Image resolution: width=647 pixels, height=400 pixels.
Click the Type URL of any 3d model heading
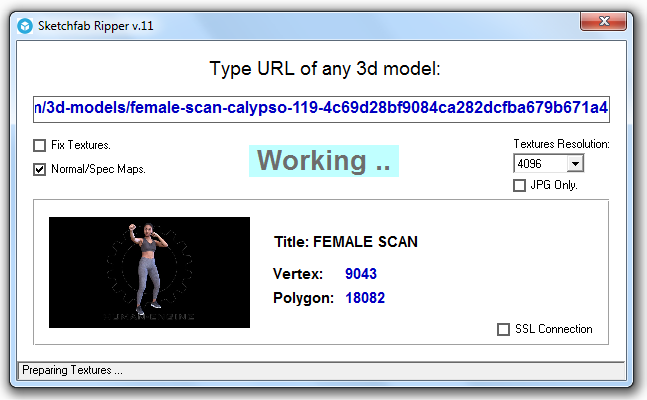tap(324, 69)
